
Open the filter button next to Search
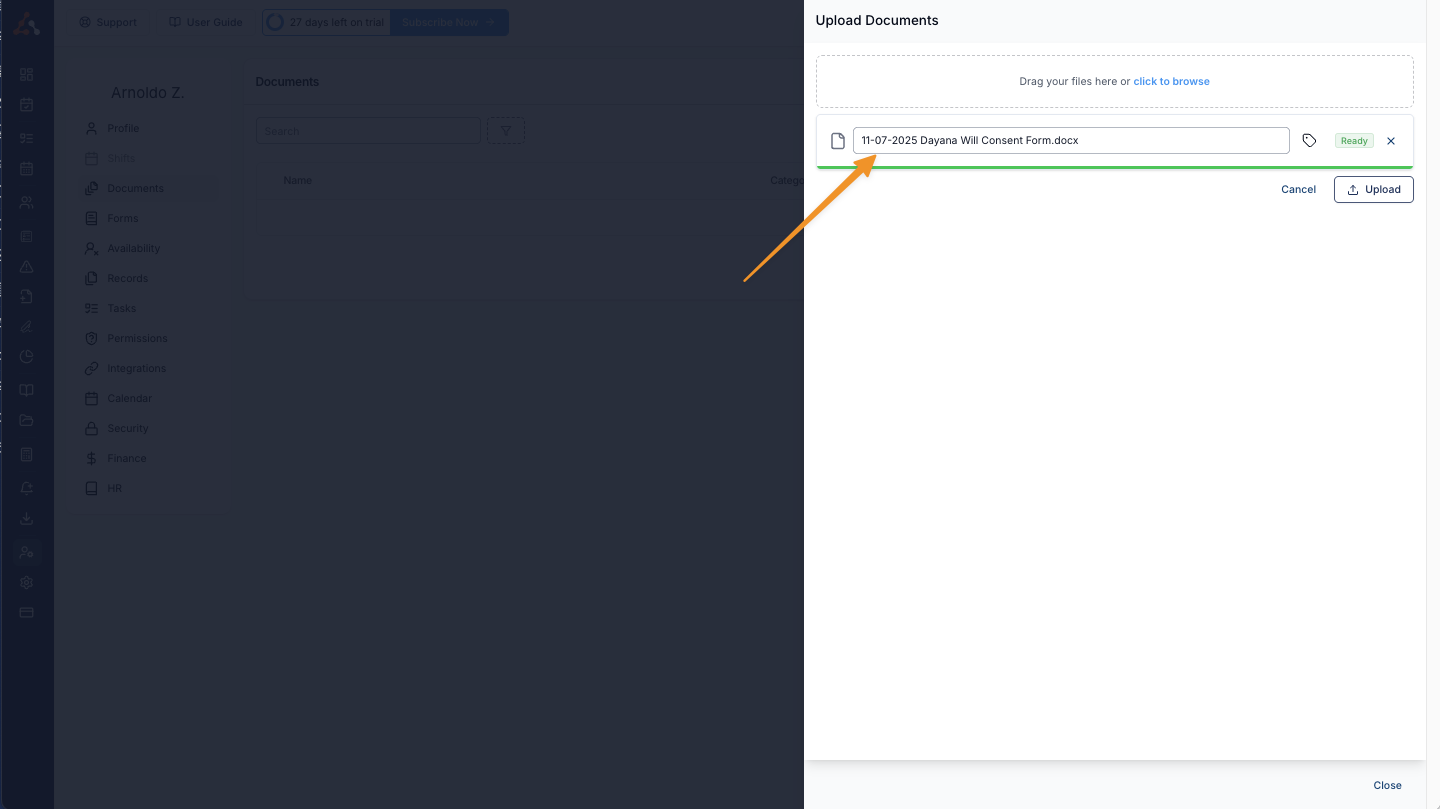click(x=505, y=131)
